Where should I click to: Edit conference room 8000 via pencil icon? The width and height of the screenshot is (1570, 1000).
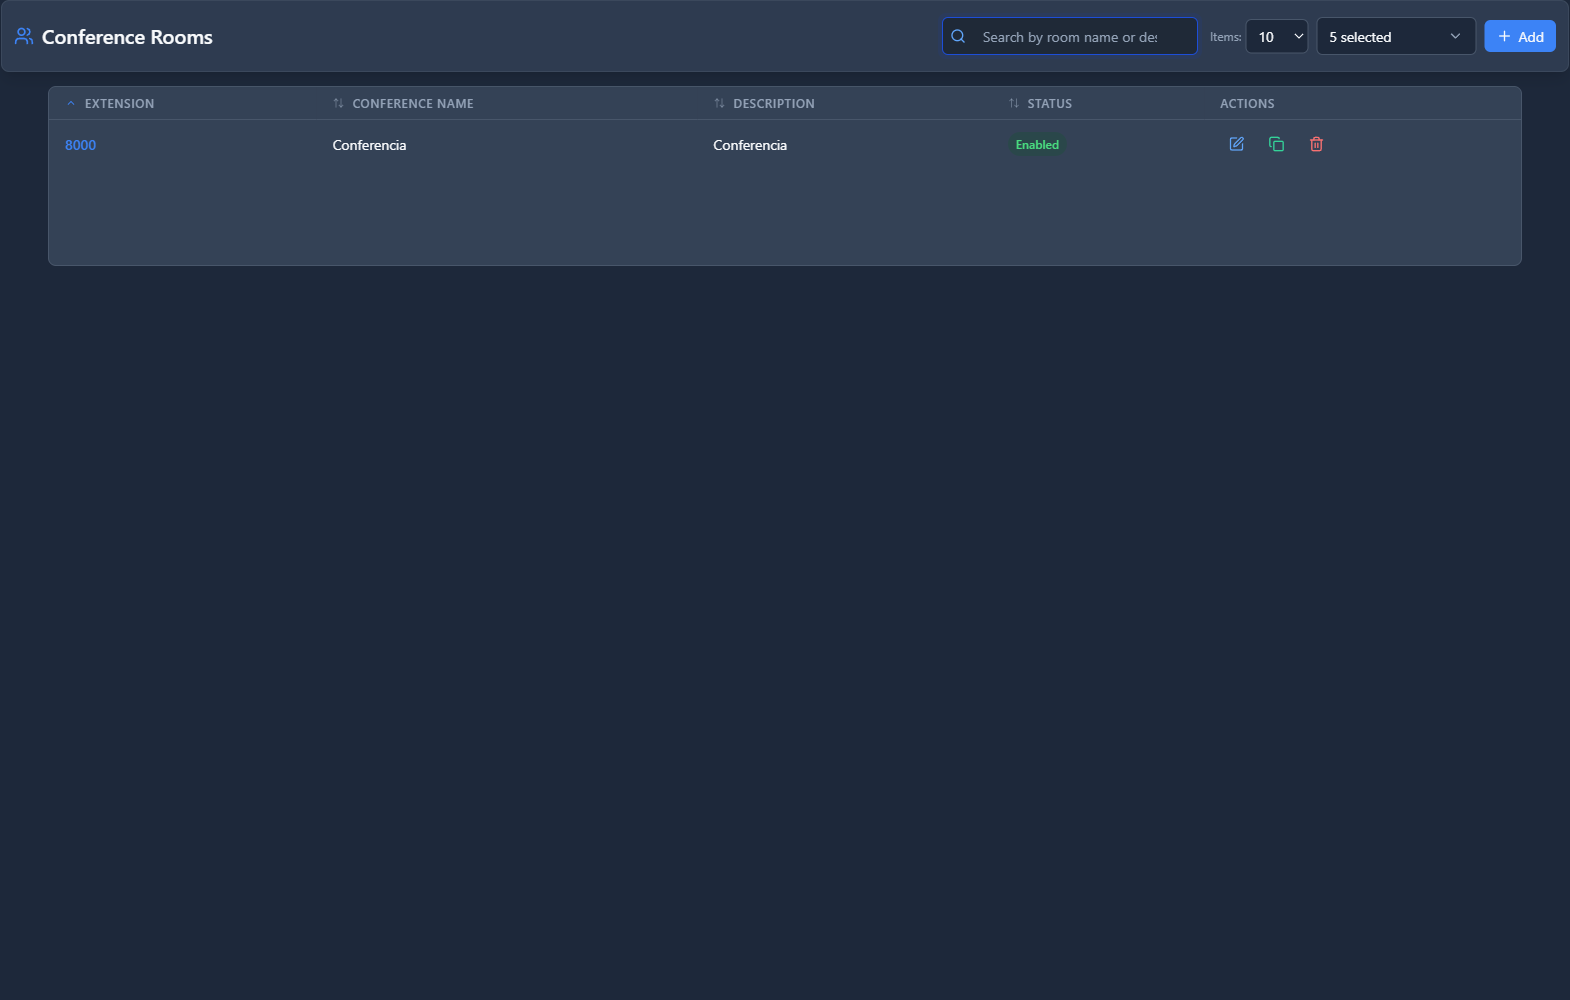coord(1236,144)
